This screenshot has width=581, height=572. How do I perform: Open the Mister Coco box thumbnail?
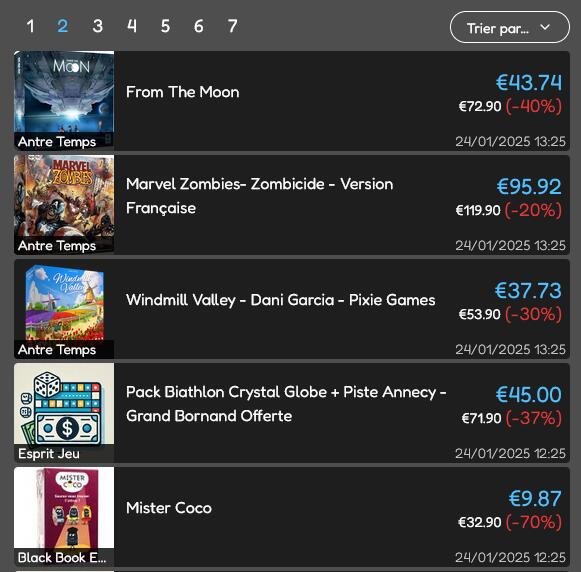click(x=64, y=517)
